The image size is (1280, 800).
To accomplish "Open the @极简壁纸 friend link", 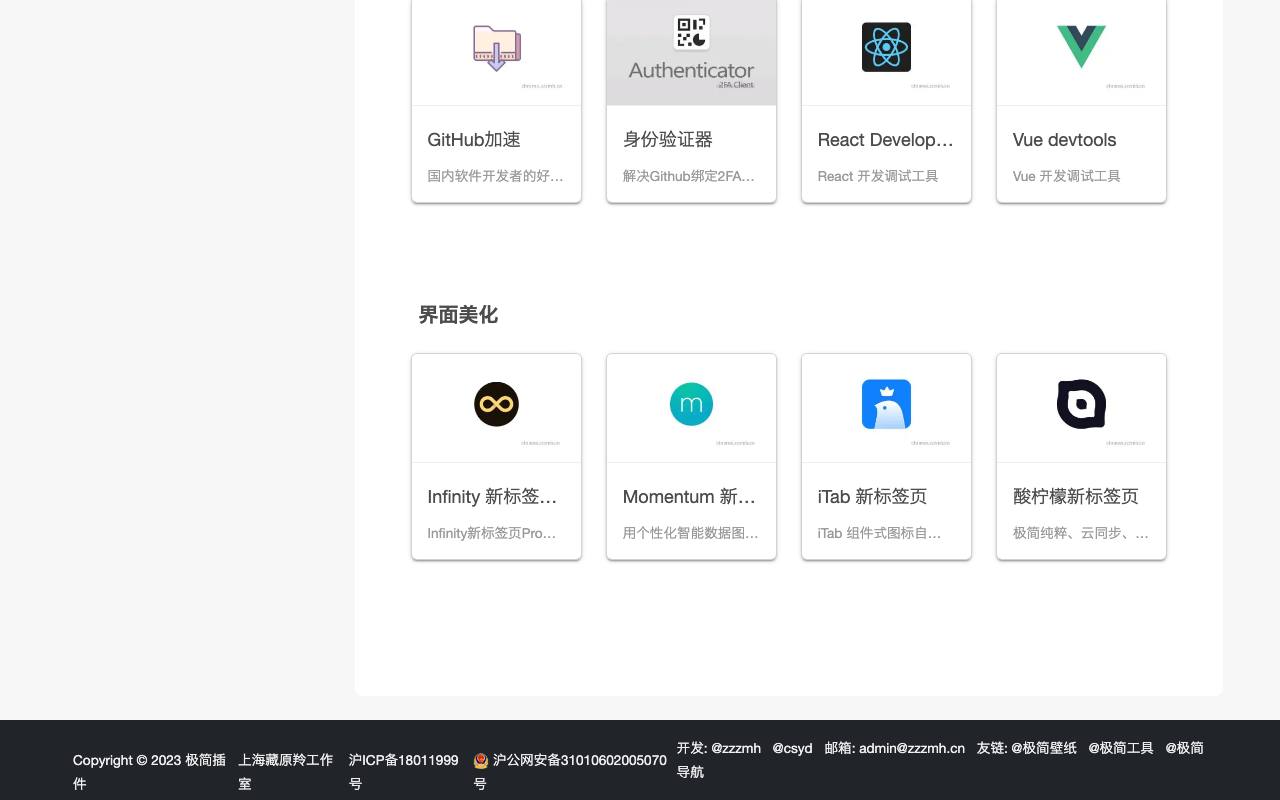I will (x=1044, y=748).
